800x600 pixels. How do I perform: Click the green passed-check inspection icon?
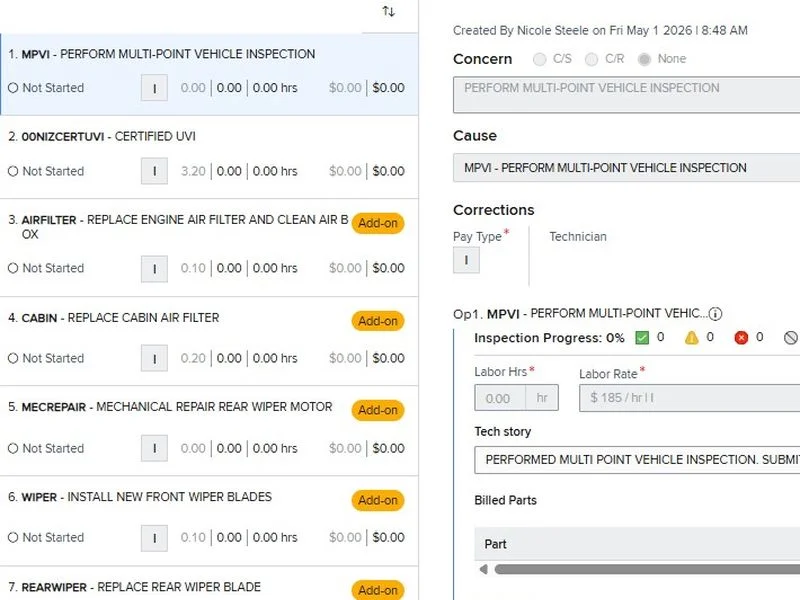point(642,338)
